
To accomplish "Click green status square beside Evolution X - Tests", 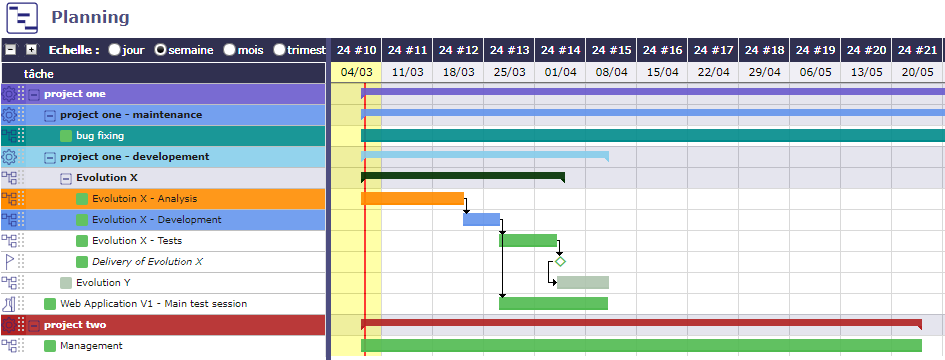I will pyautogui.click(x=82, y=241).
